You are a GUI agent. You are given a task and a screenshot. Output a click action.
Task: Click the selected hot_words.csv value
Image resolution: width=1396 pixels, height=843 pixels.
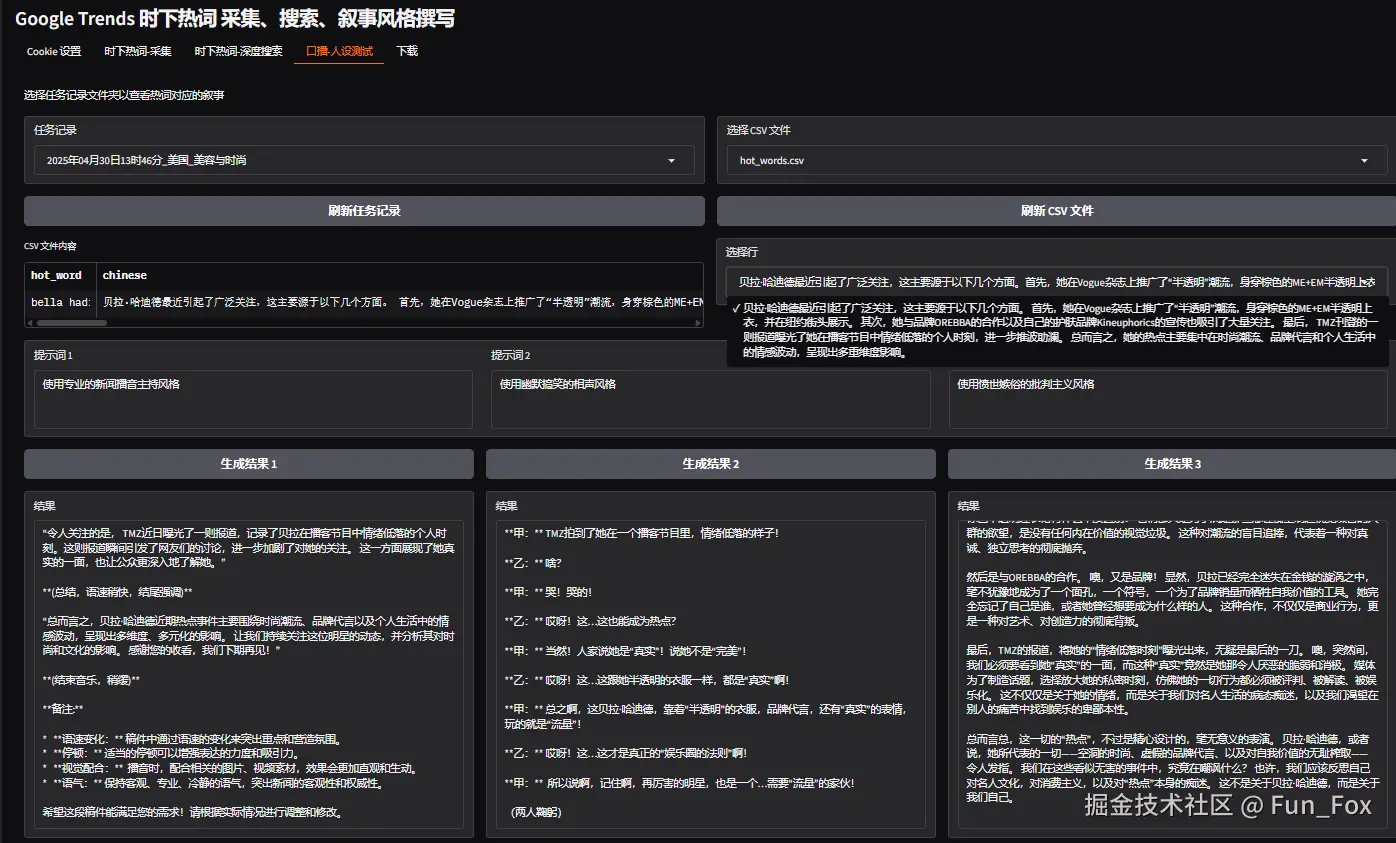pyautogui.click(x=771, y=160)
